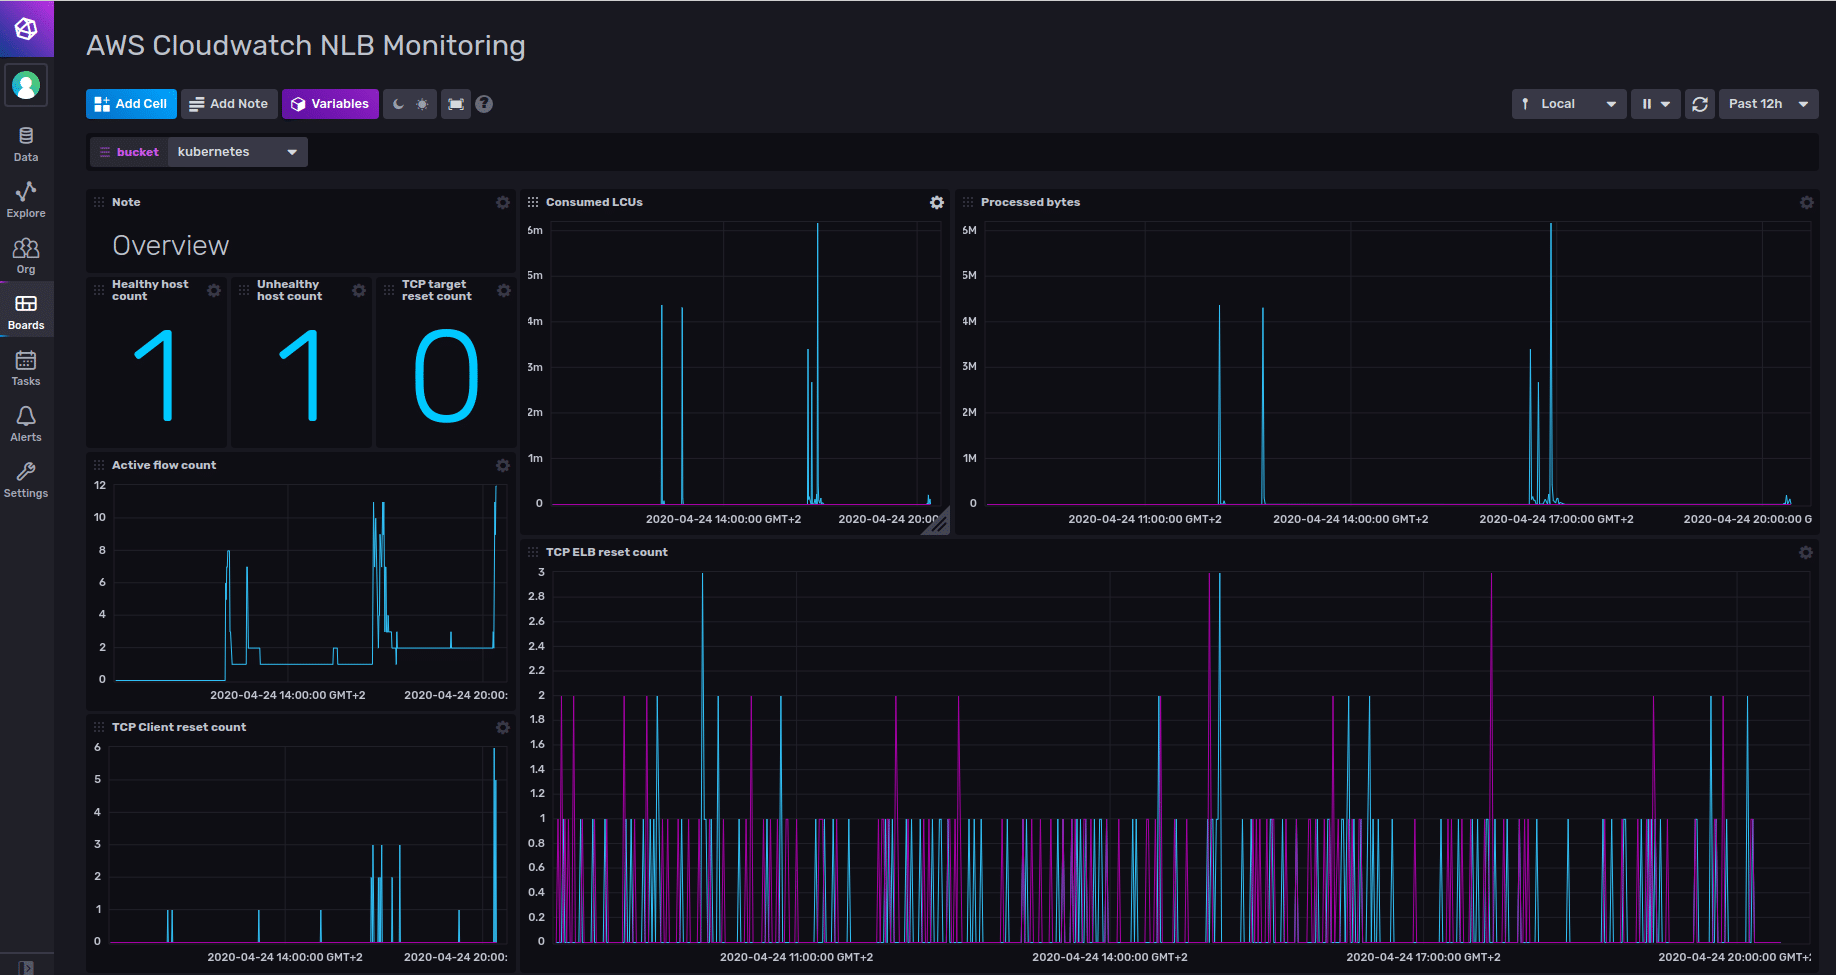Click the Add Cell button
The width and height of the screenshot is (1836, 975).
point(130,103)
